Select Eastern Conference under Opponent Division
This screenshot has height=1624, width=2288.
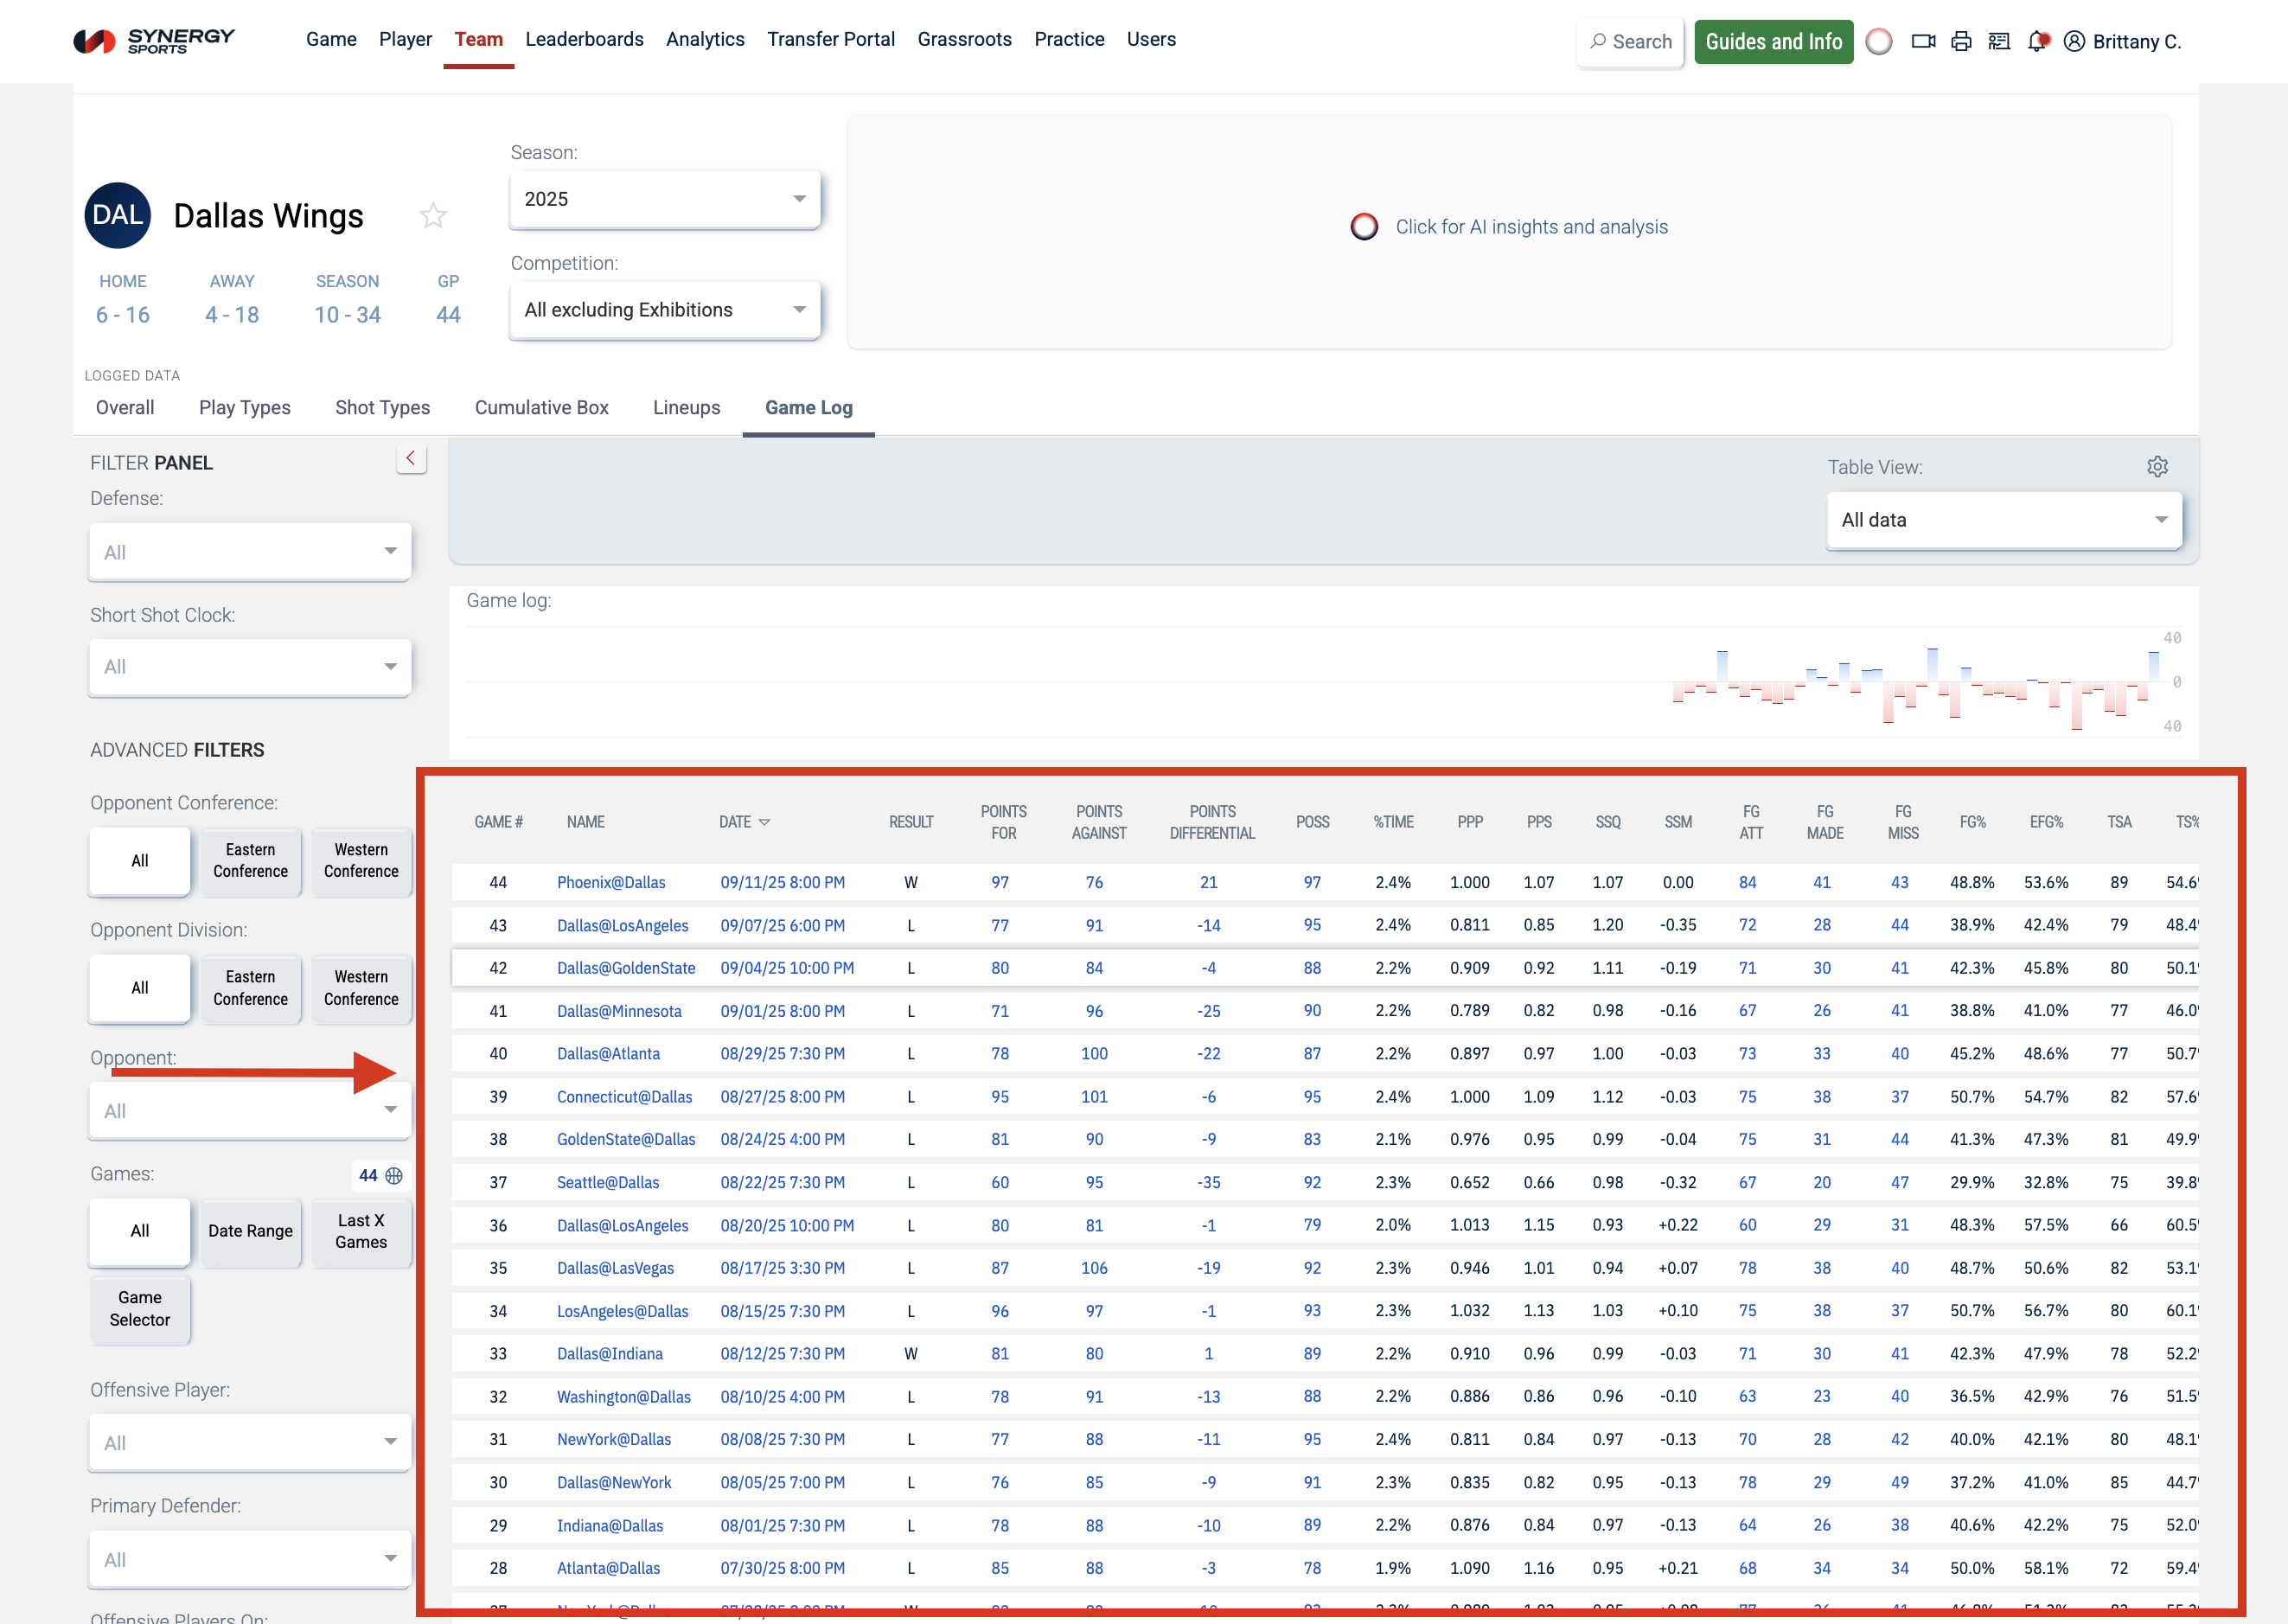[x=250, y=988]
